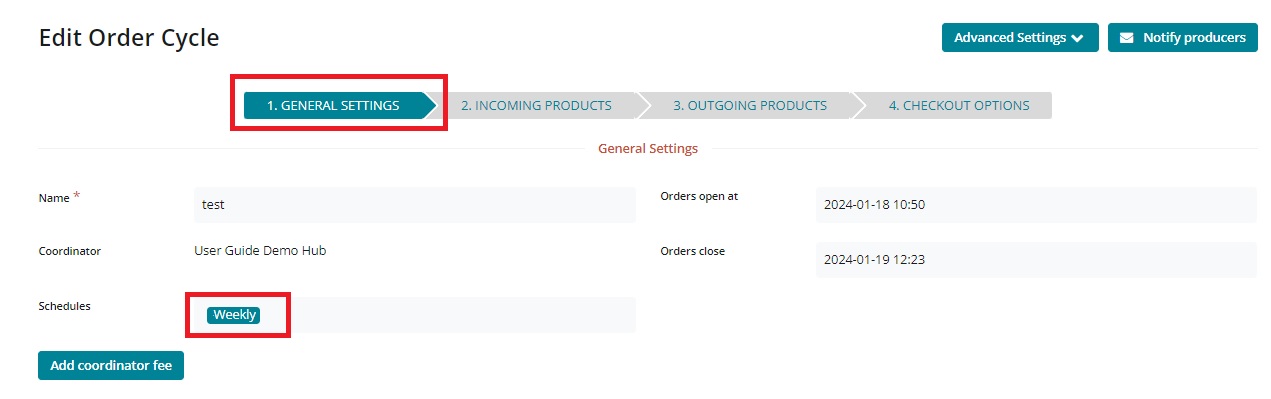
Task: Go to the 2. Incoming Products step
Action: coord(536,105)
